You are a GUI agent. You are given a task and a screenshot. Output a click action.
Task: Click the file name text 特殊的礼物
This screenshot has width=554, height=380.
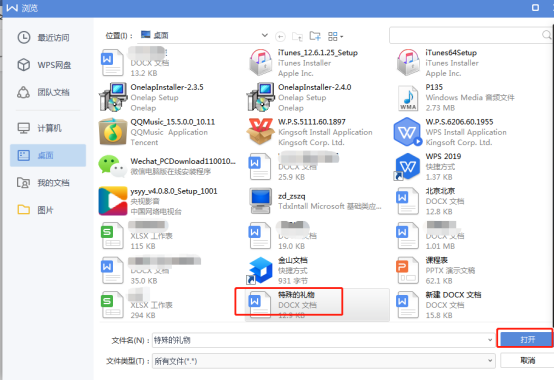296,295
